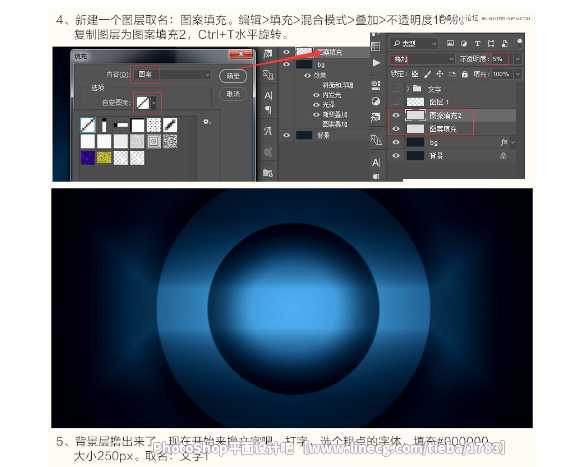Screen dimensions: 561x467
Task: Select bg layer thumbnail in left panel
Action: click(304, 64)
